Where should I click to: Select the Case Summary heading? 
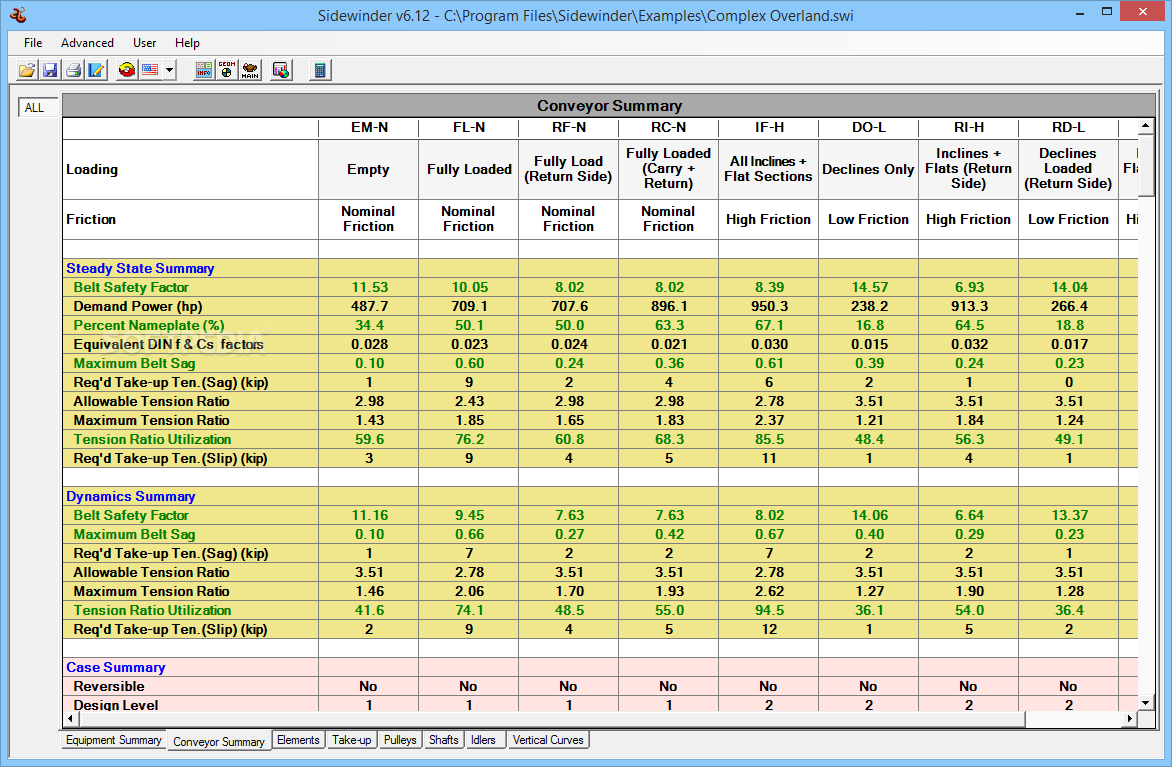116,668
